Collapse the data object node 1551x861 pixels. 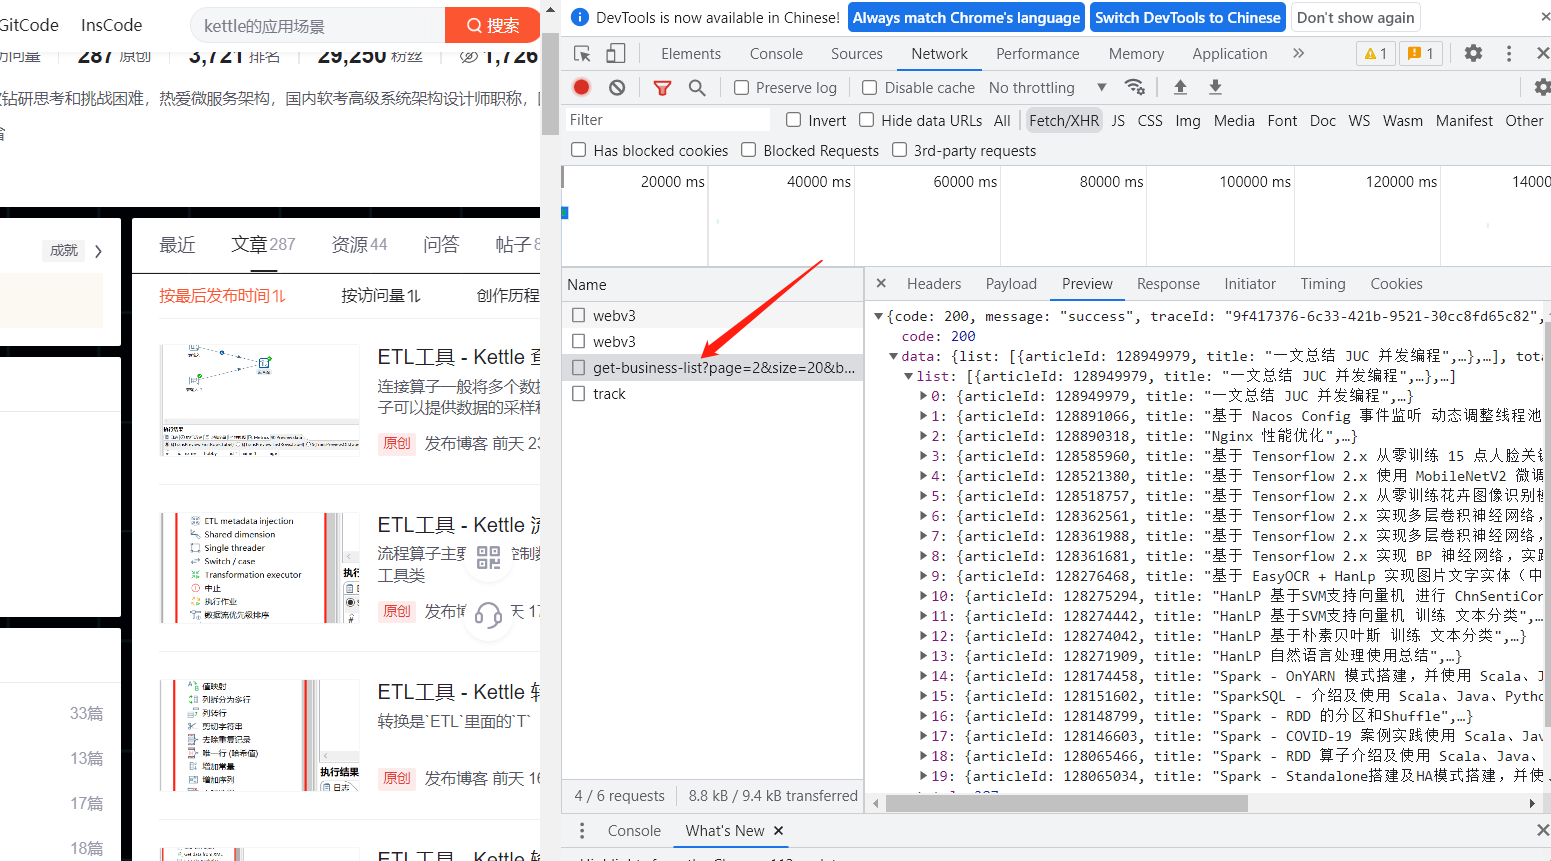click(894, 356)
